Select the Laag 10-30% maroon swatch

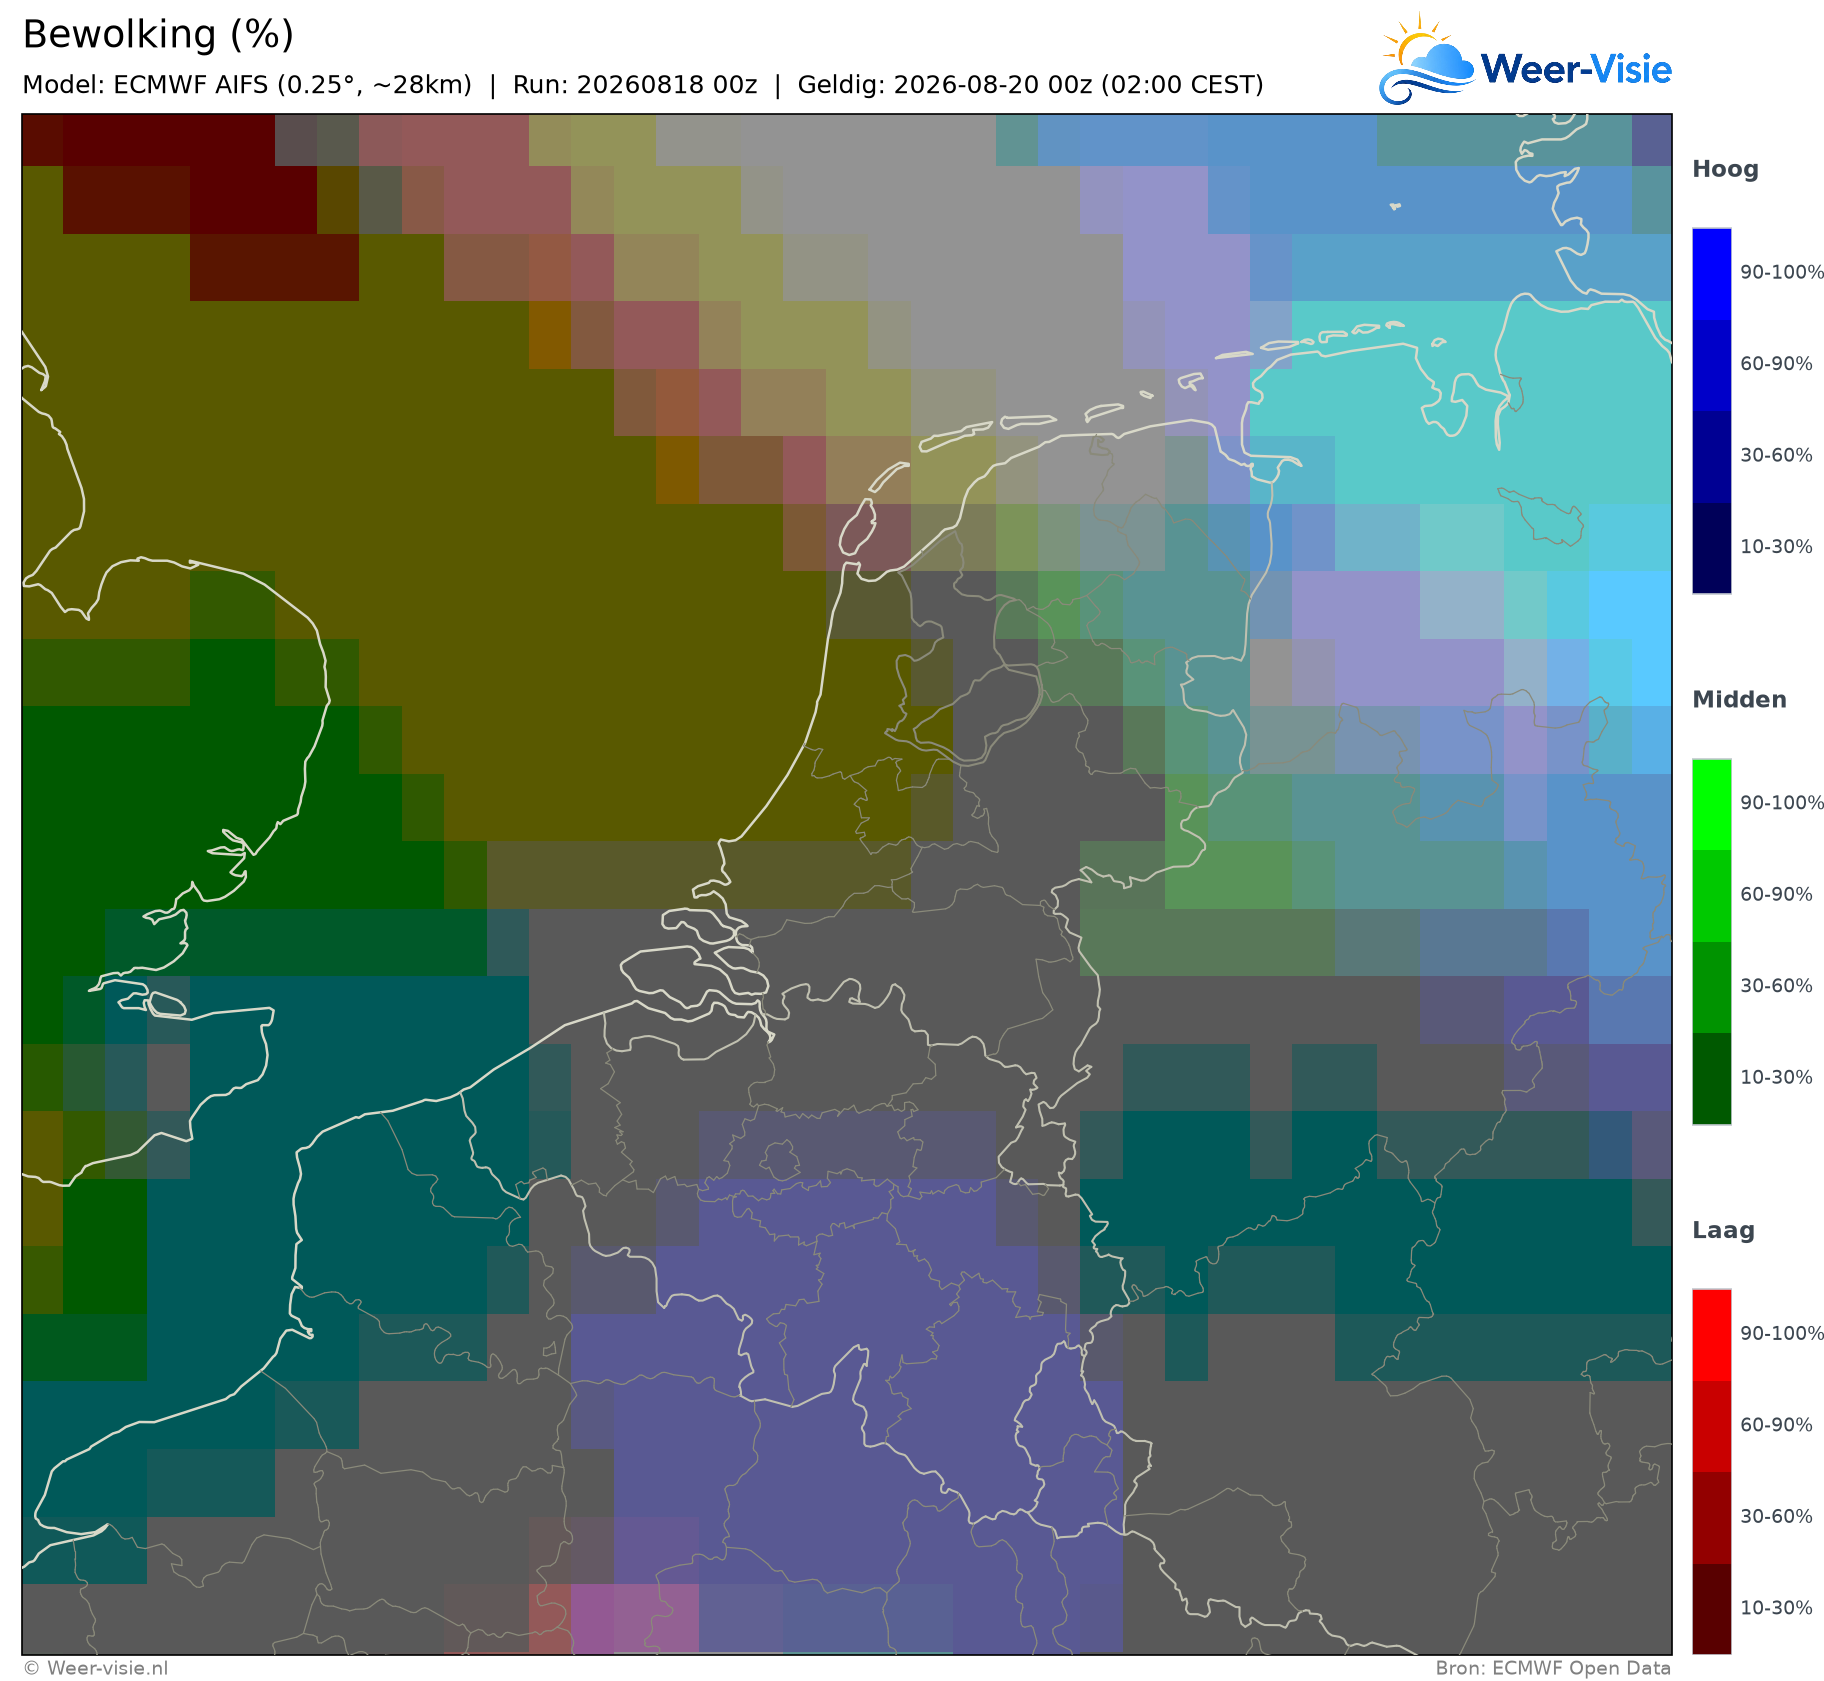[x=1711, y=1609]
